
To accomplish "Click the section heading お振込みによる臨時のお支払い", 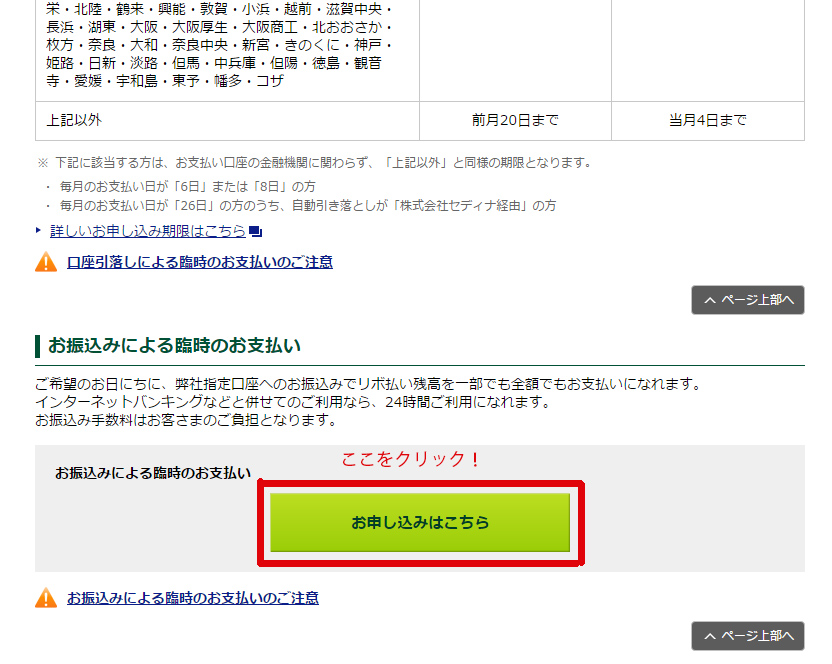I will pos(175,346).
